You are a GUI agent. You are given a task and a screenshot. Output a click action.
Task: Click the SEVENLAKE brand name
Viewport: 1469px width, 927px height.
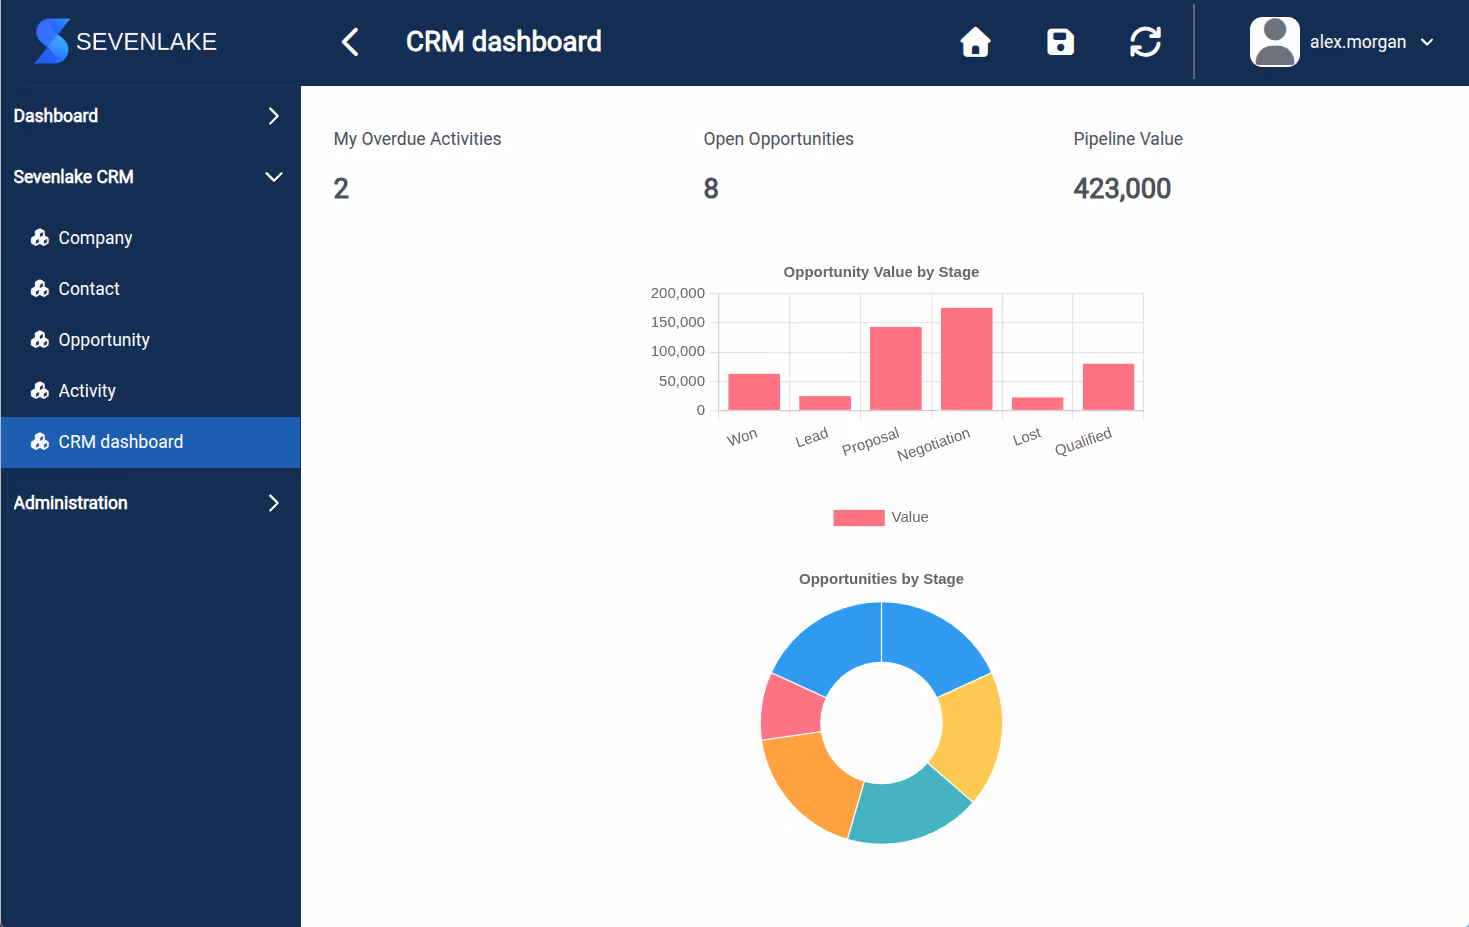point(147,42)
